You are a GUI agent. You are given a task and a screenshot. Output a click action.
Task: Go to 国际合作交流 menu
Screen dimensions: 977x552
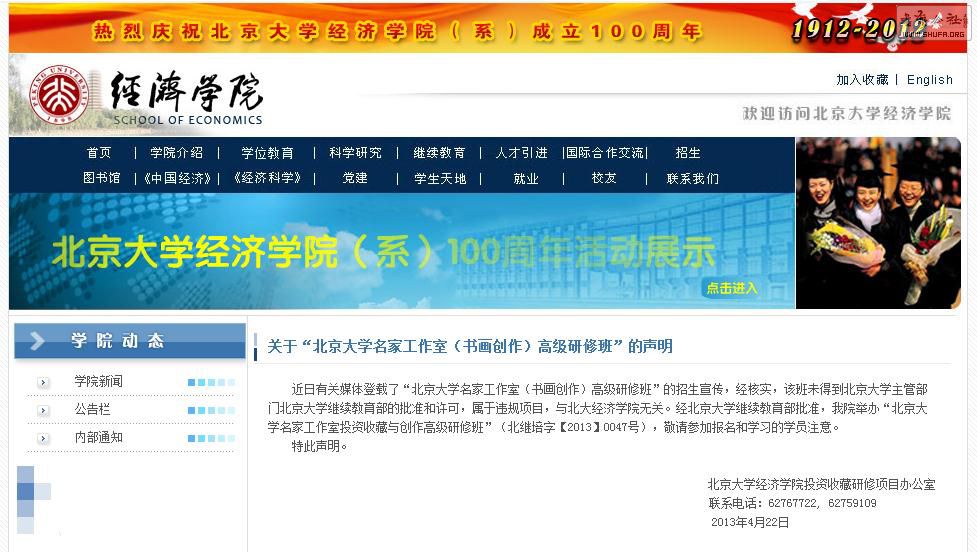pos(605,153)
